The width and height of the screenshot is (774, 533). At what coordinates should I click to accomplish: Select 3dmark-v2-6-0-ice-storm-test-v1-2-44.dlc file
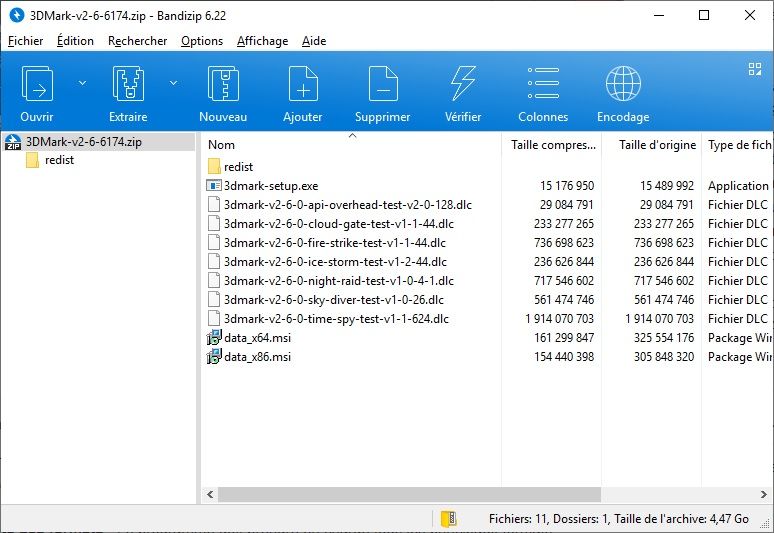335,262
